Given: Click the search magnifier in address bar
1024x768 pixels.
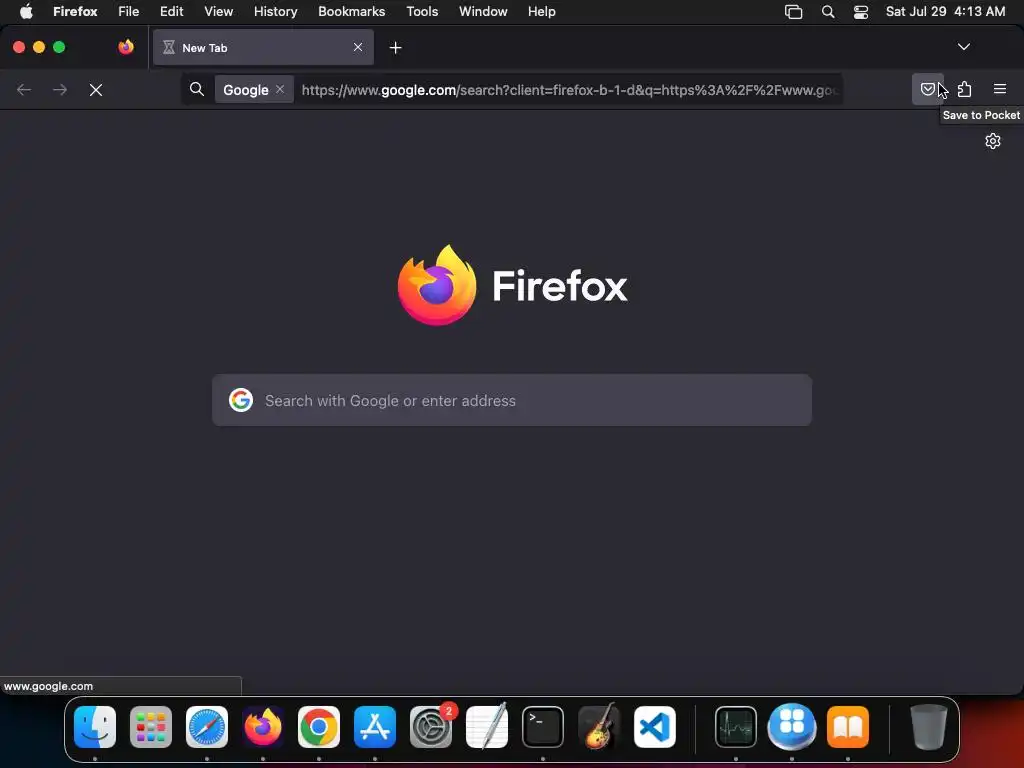Looking at the screenshot, I should click(197, 89).
